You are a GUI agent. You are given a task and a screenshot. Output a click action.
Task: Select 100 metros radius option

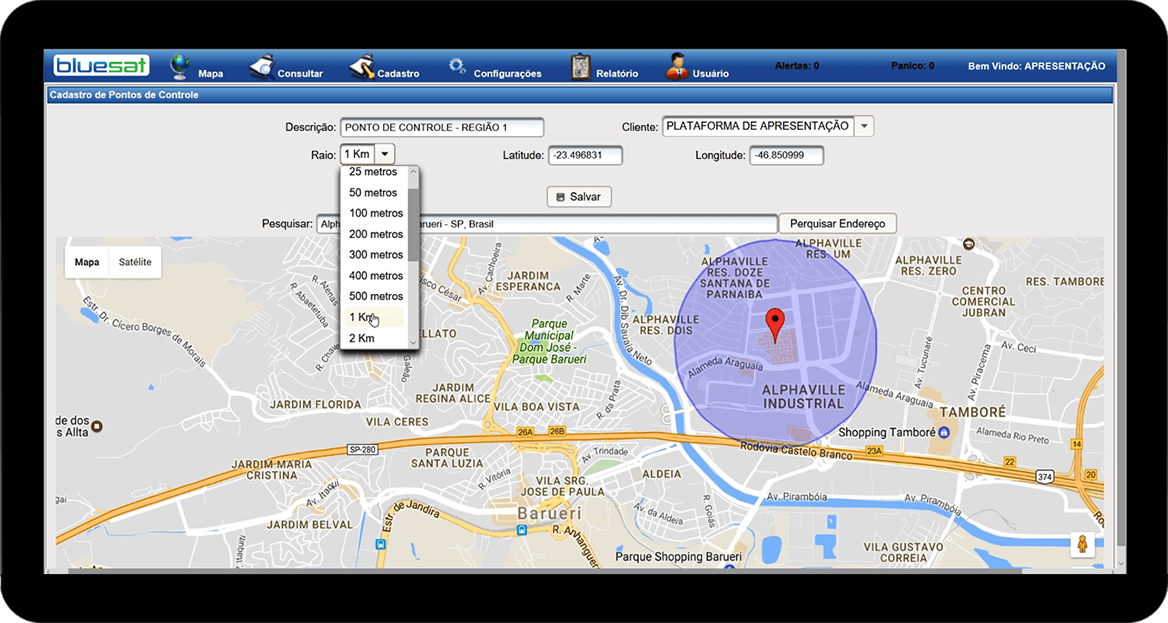[375, 213]
